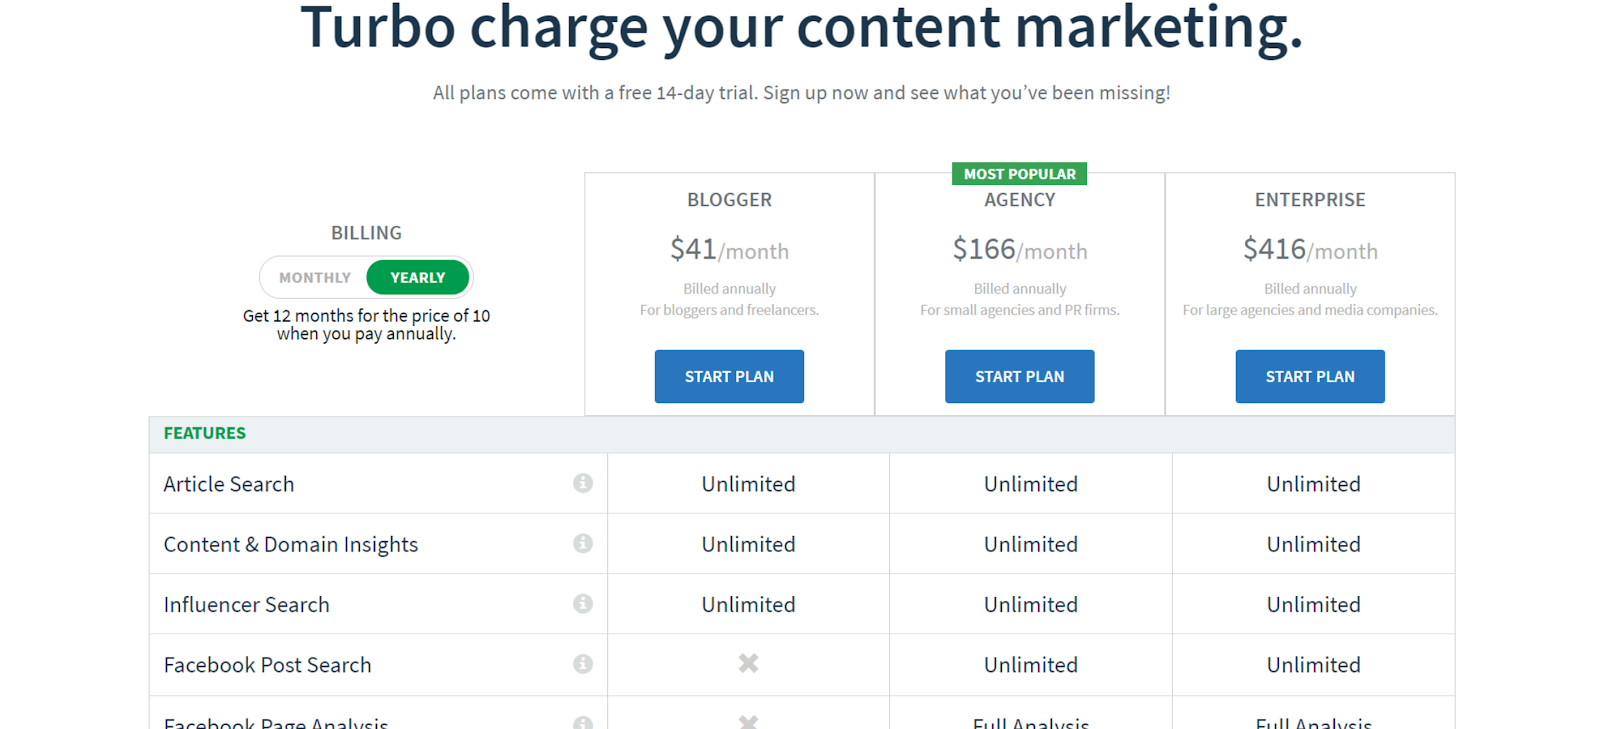
Task: Click the Features section header
Action: tap(205, 433)
